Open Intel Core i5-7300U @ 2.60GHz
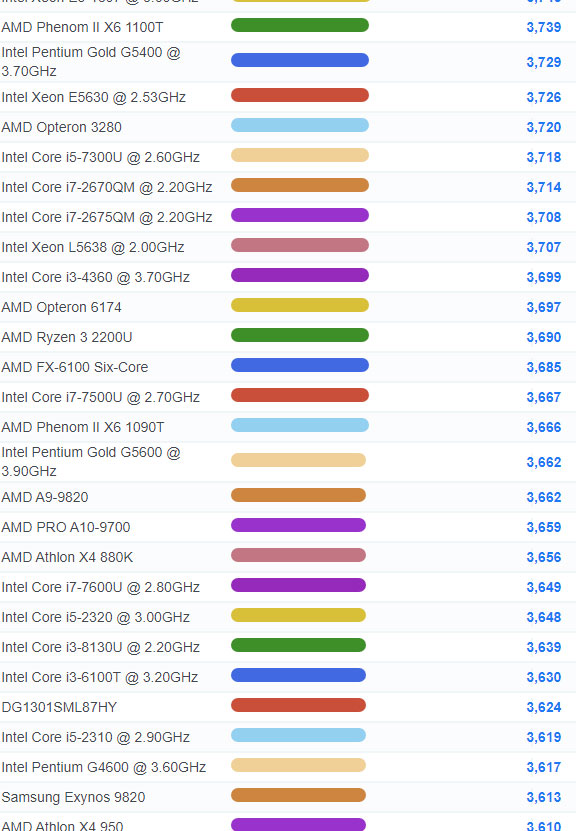The image size is (576, 831). tap(100, 157)
